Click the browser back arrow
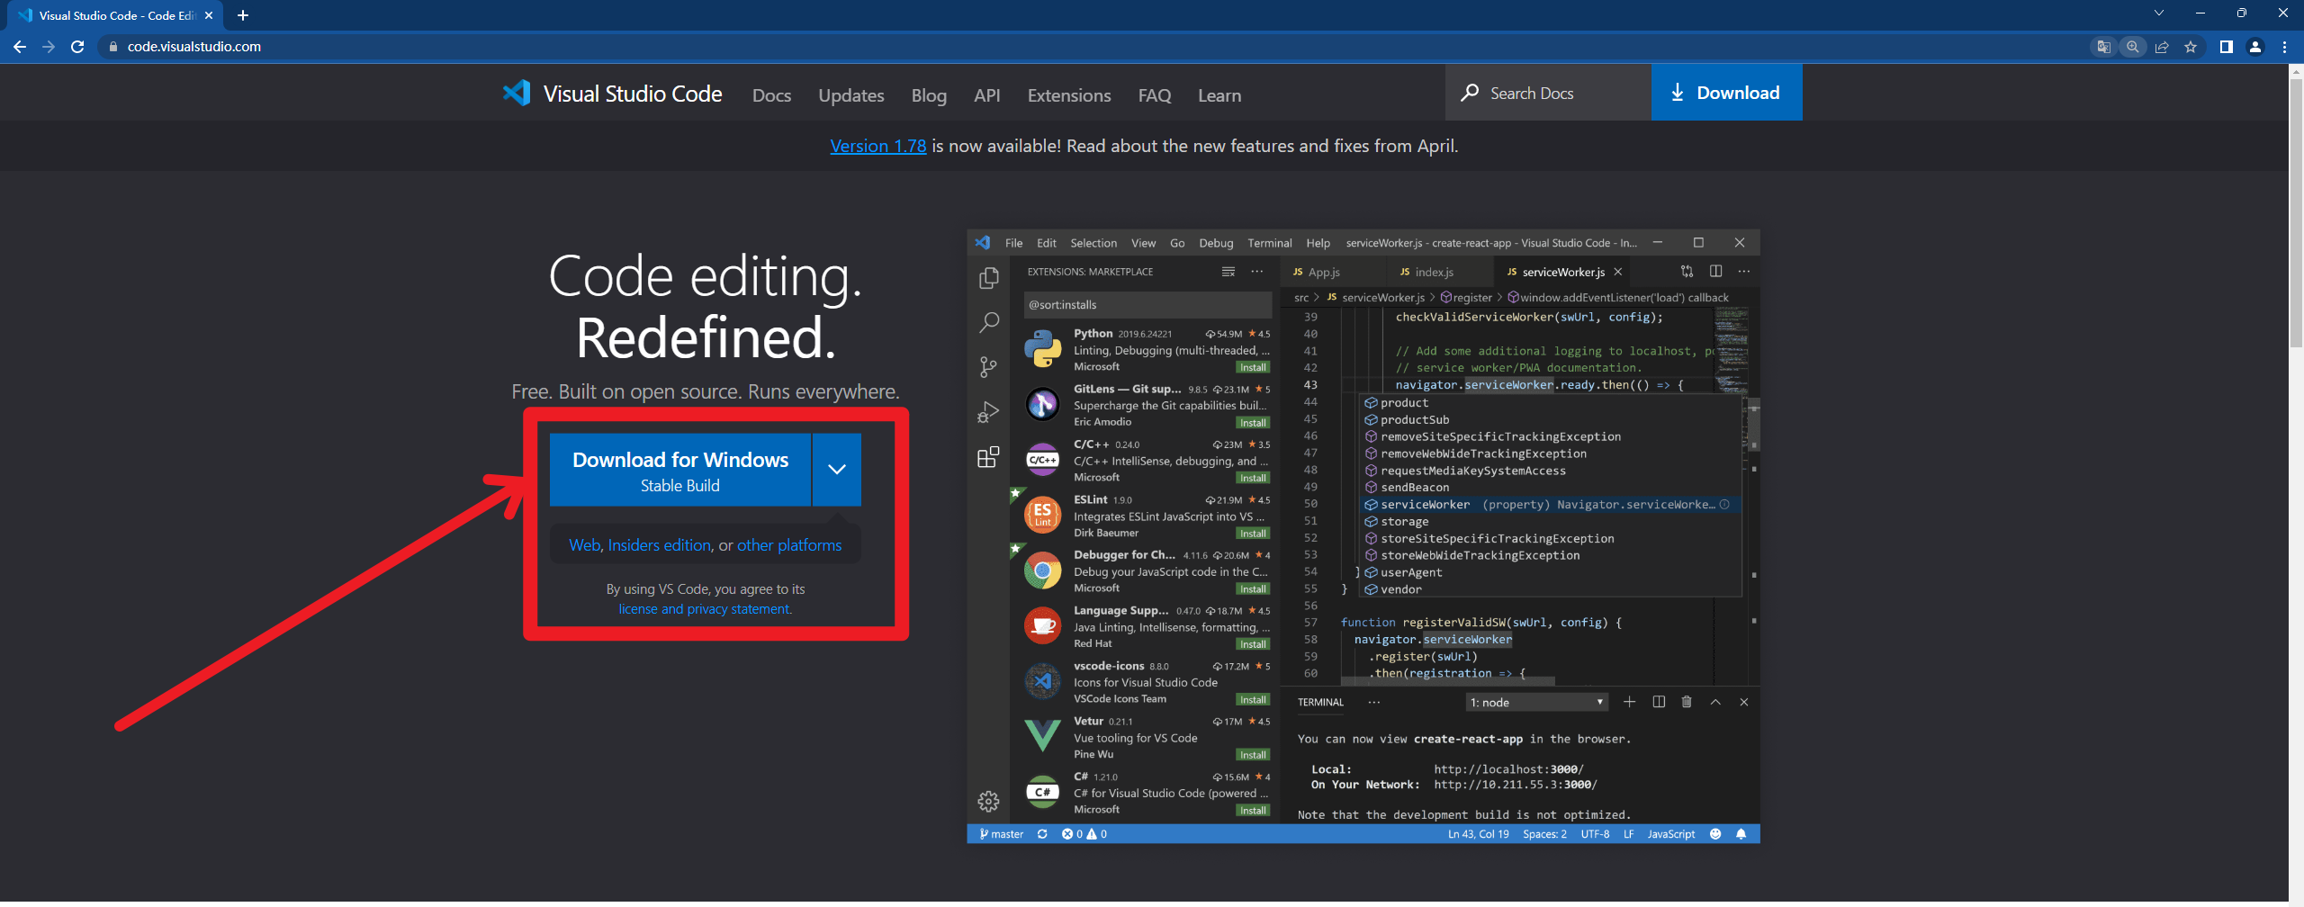The width and height of the screenshot is (2304, 907). click(x=19, y=47)
